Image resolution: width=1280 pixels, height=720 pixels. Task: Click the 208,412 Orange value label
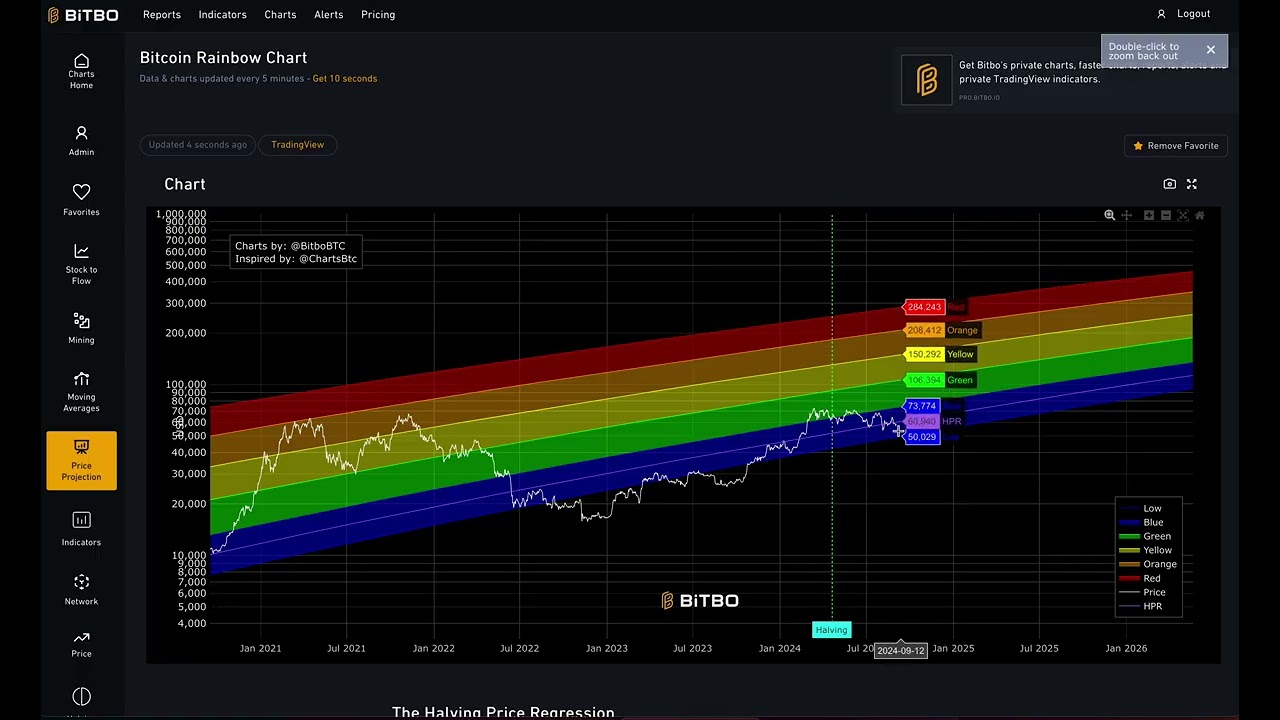pos(923,330)
